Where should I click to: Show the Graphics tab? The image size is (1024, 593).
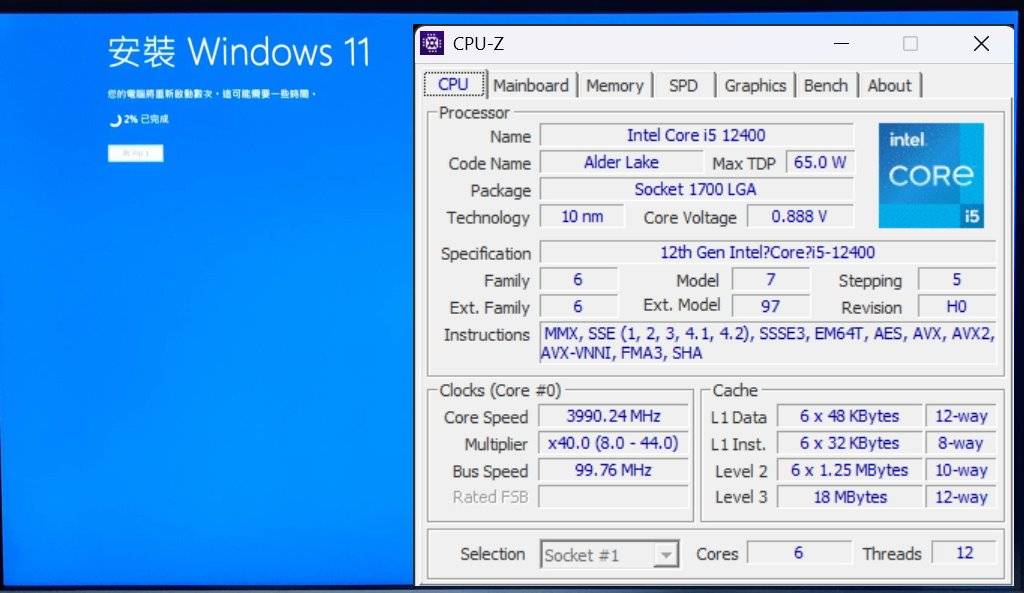755,86
